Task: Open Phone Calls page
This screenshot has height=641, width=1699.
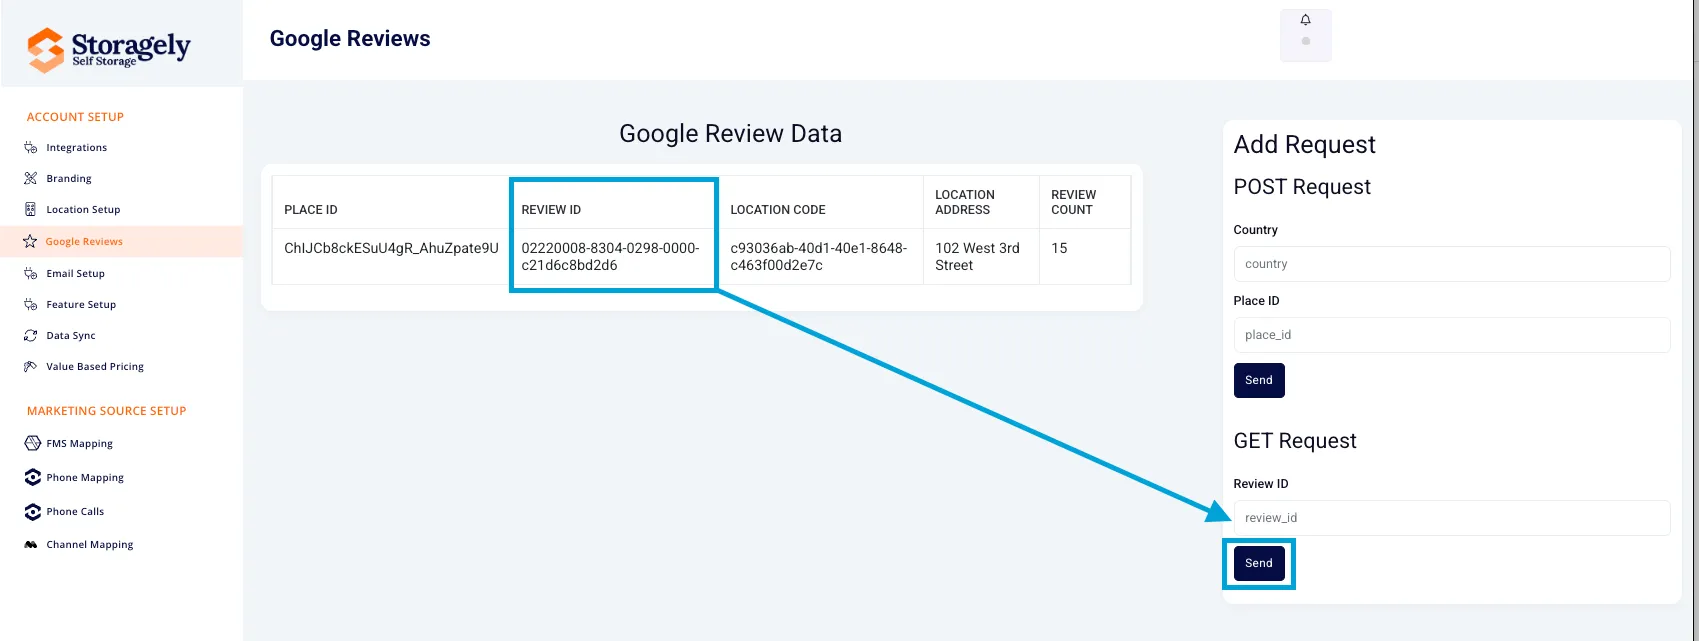Action: pos(75,512)
